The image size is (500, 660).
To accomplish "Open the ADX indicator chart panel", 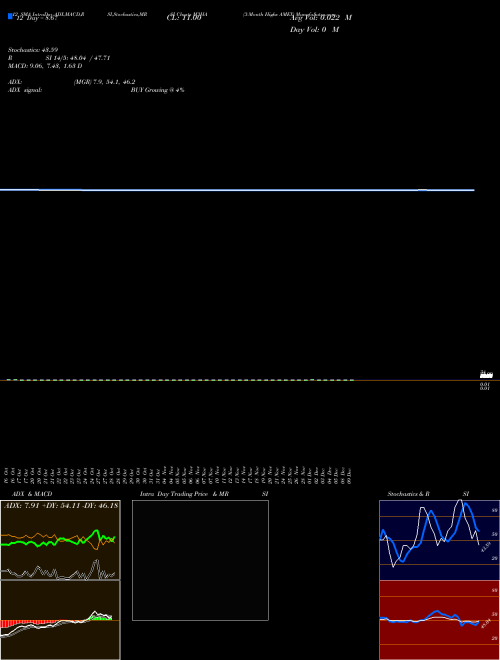I will tap(60, 540).
